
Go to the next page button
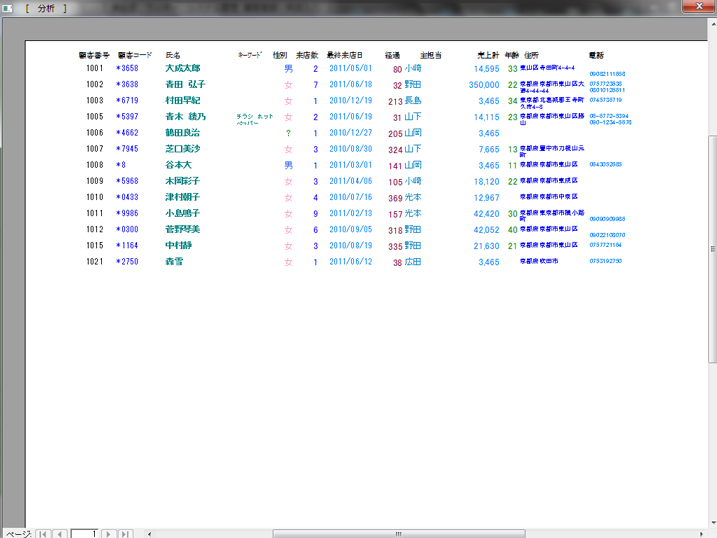108,534
